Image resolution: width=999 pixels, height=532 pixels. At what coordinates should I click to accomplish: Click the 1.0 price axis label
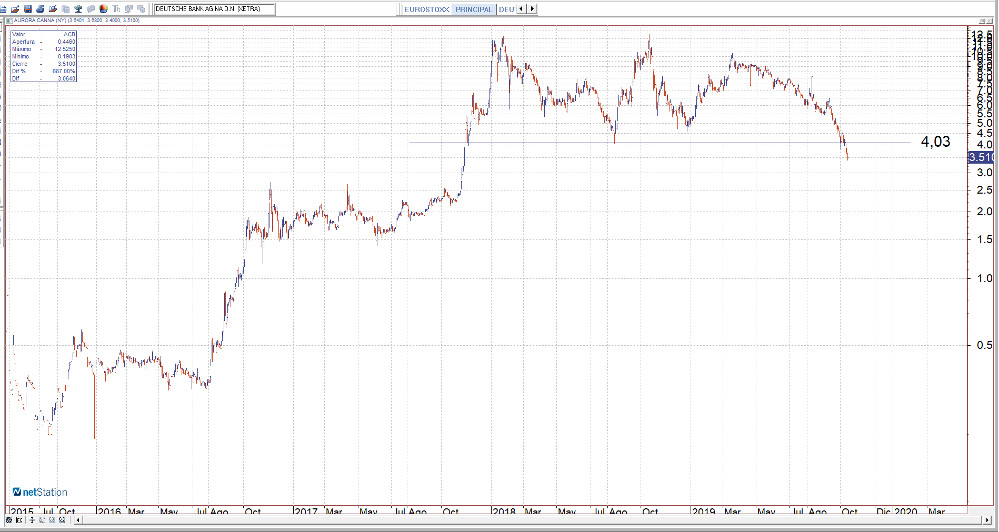click(984, 278)
